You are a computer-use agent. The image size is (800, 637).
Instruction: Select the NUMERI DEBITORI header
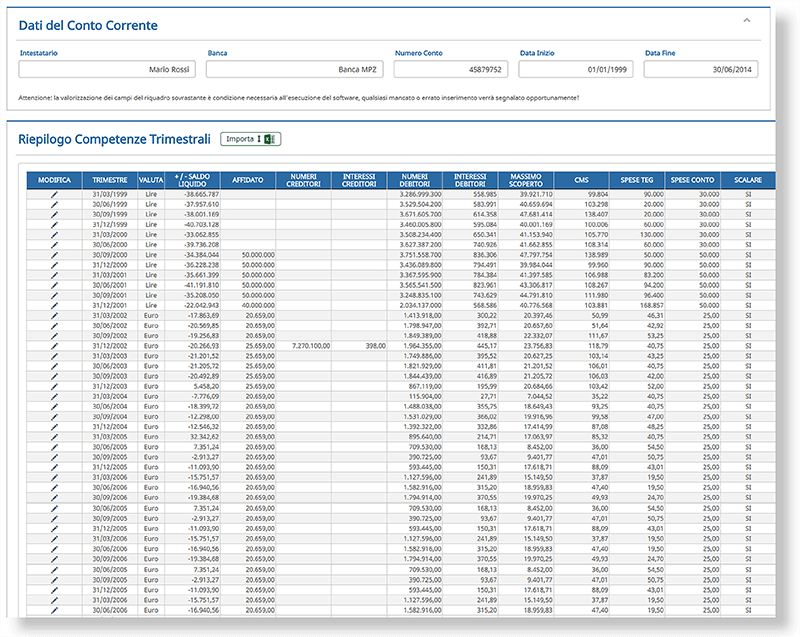(414, 180)
